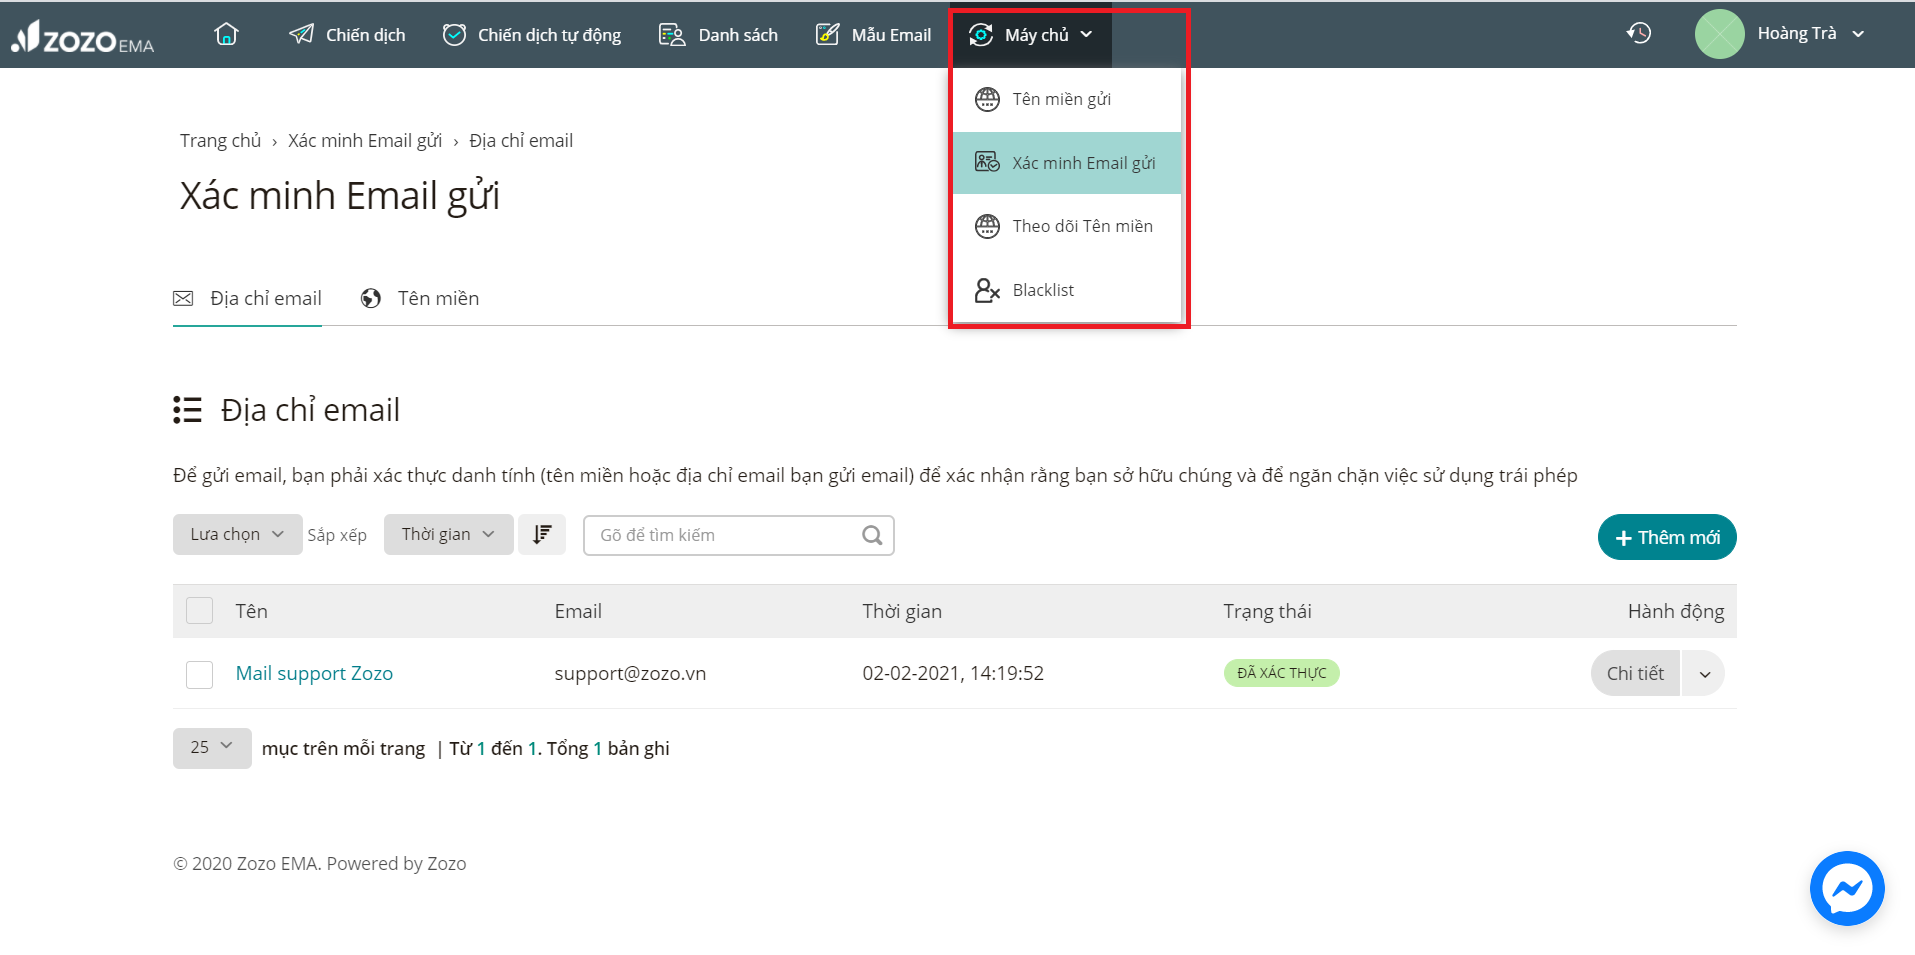This screenshot has height=955, width=1915.
Task: Open the Lựa chọn dropdown
Action: click(237, 535)
